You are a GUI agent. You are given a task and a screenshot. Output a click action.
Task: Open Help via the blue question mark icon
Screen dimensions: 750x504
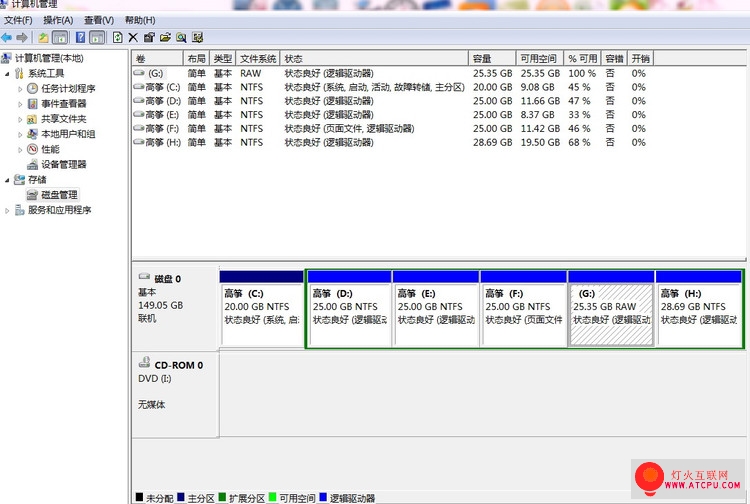(x=80, y=37)
